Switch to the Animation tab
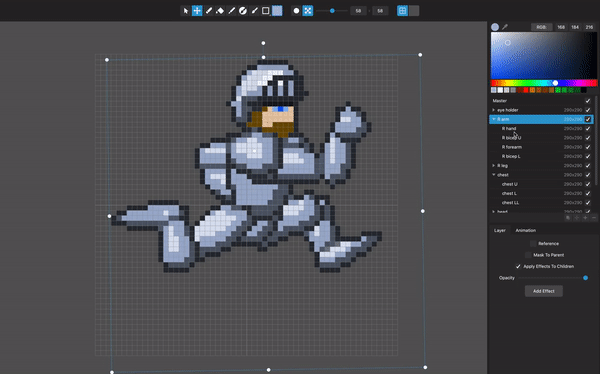The width and height of the screenshot is (600, 374). 526,230
